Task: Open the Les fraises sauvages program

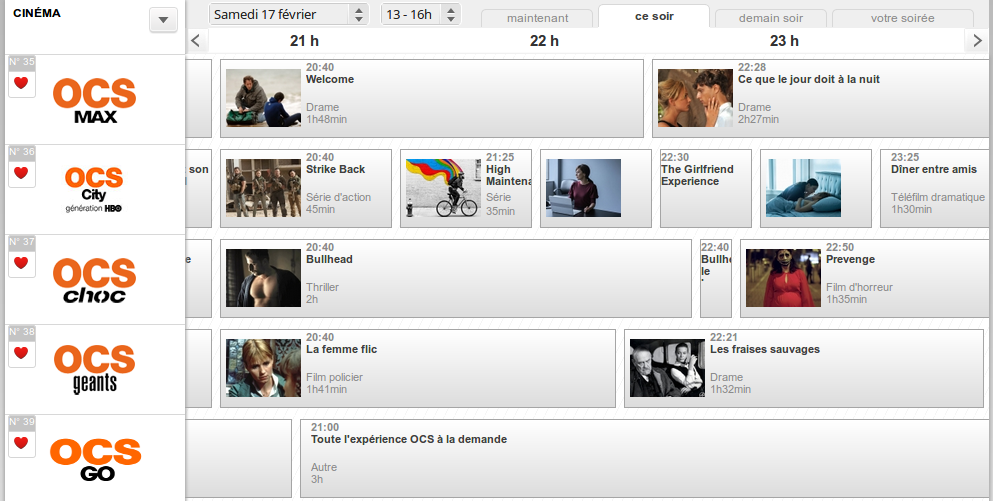Action: [764, 350]
